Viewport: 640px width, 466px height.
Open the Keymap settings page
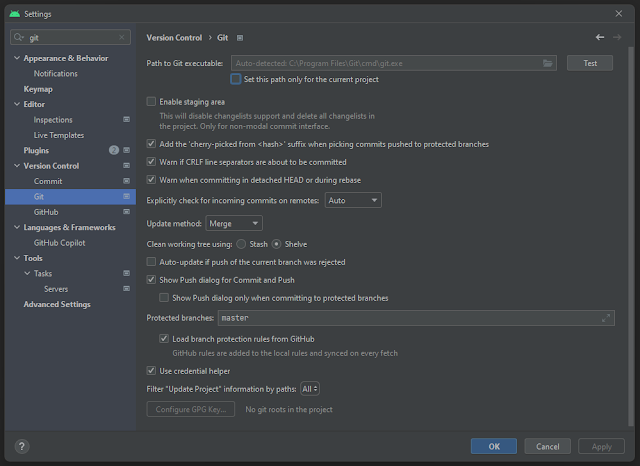click(38, 89)
